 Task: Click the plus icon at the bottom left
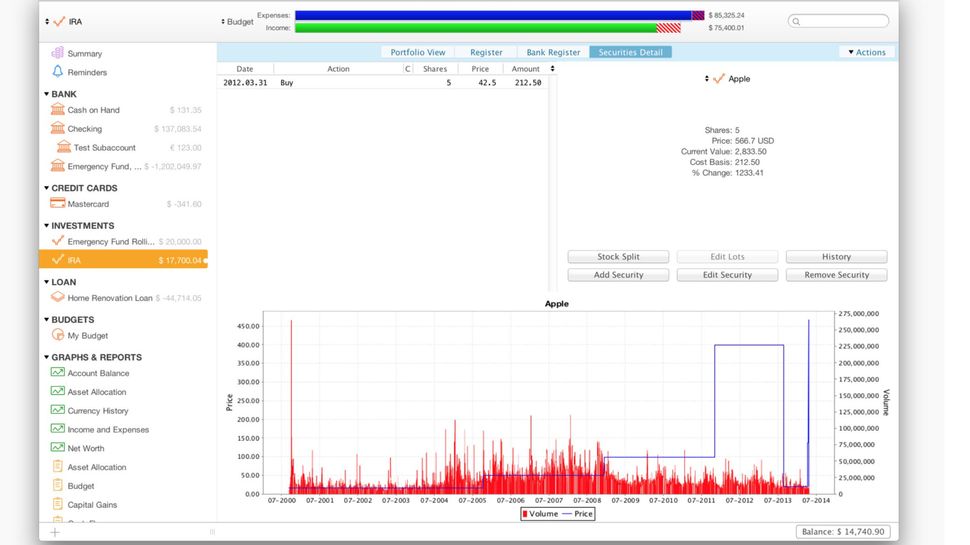click(55, 532)
